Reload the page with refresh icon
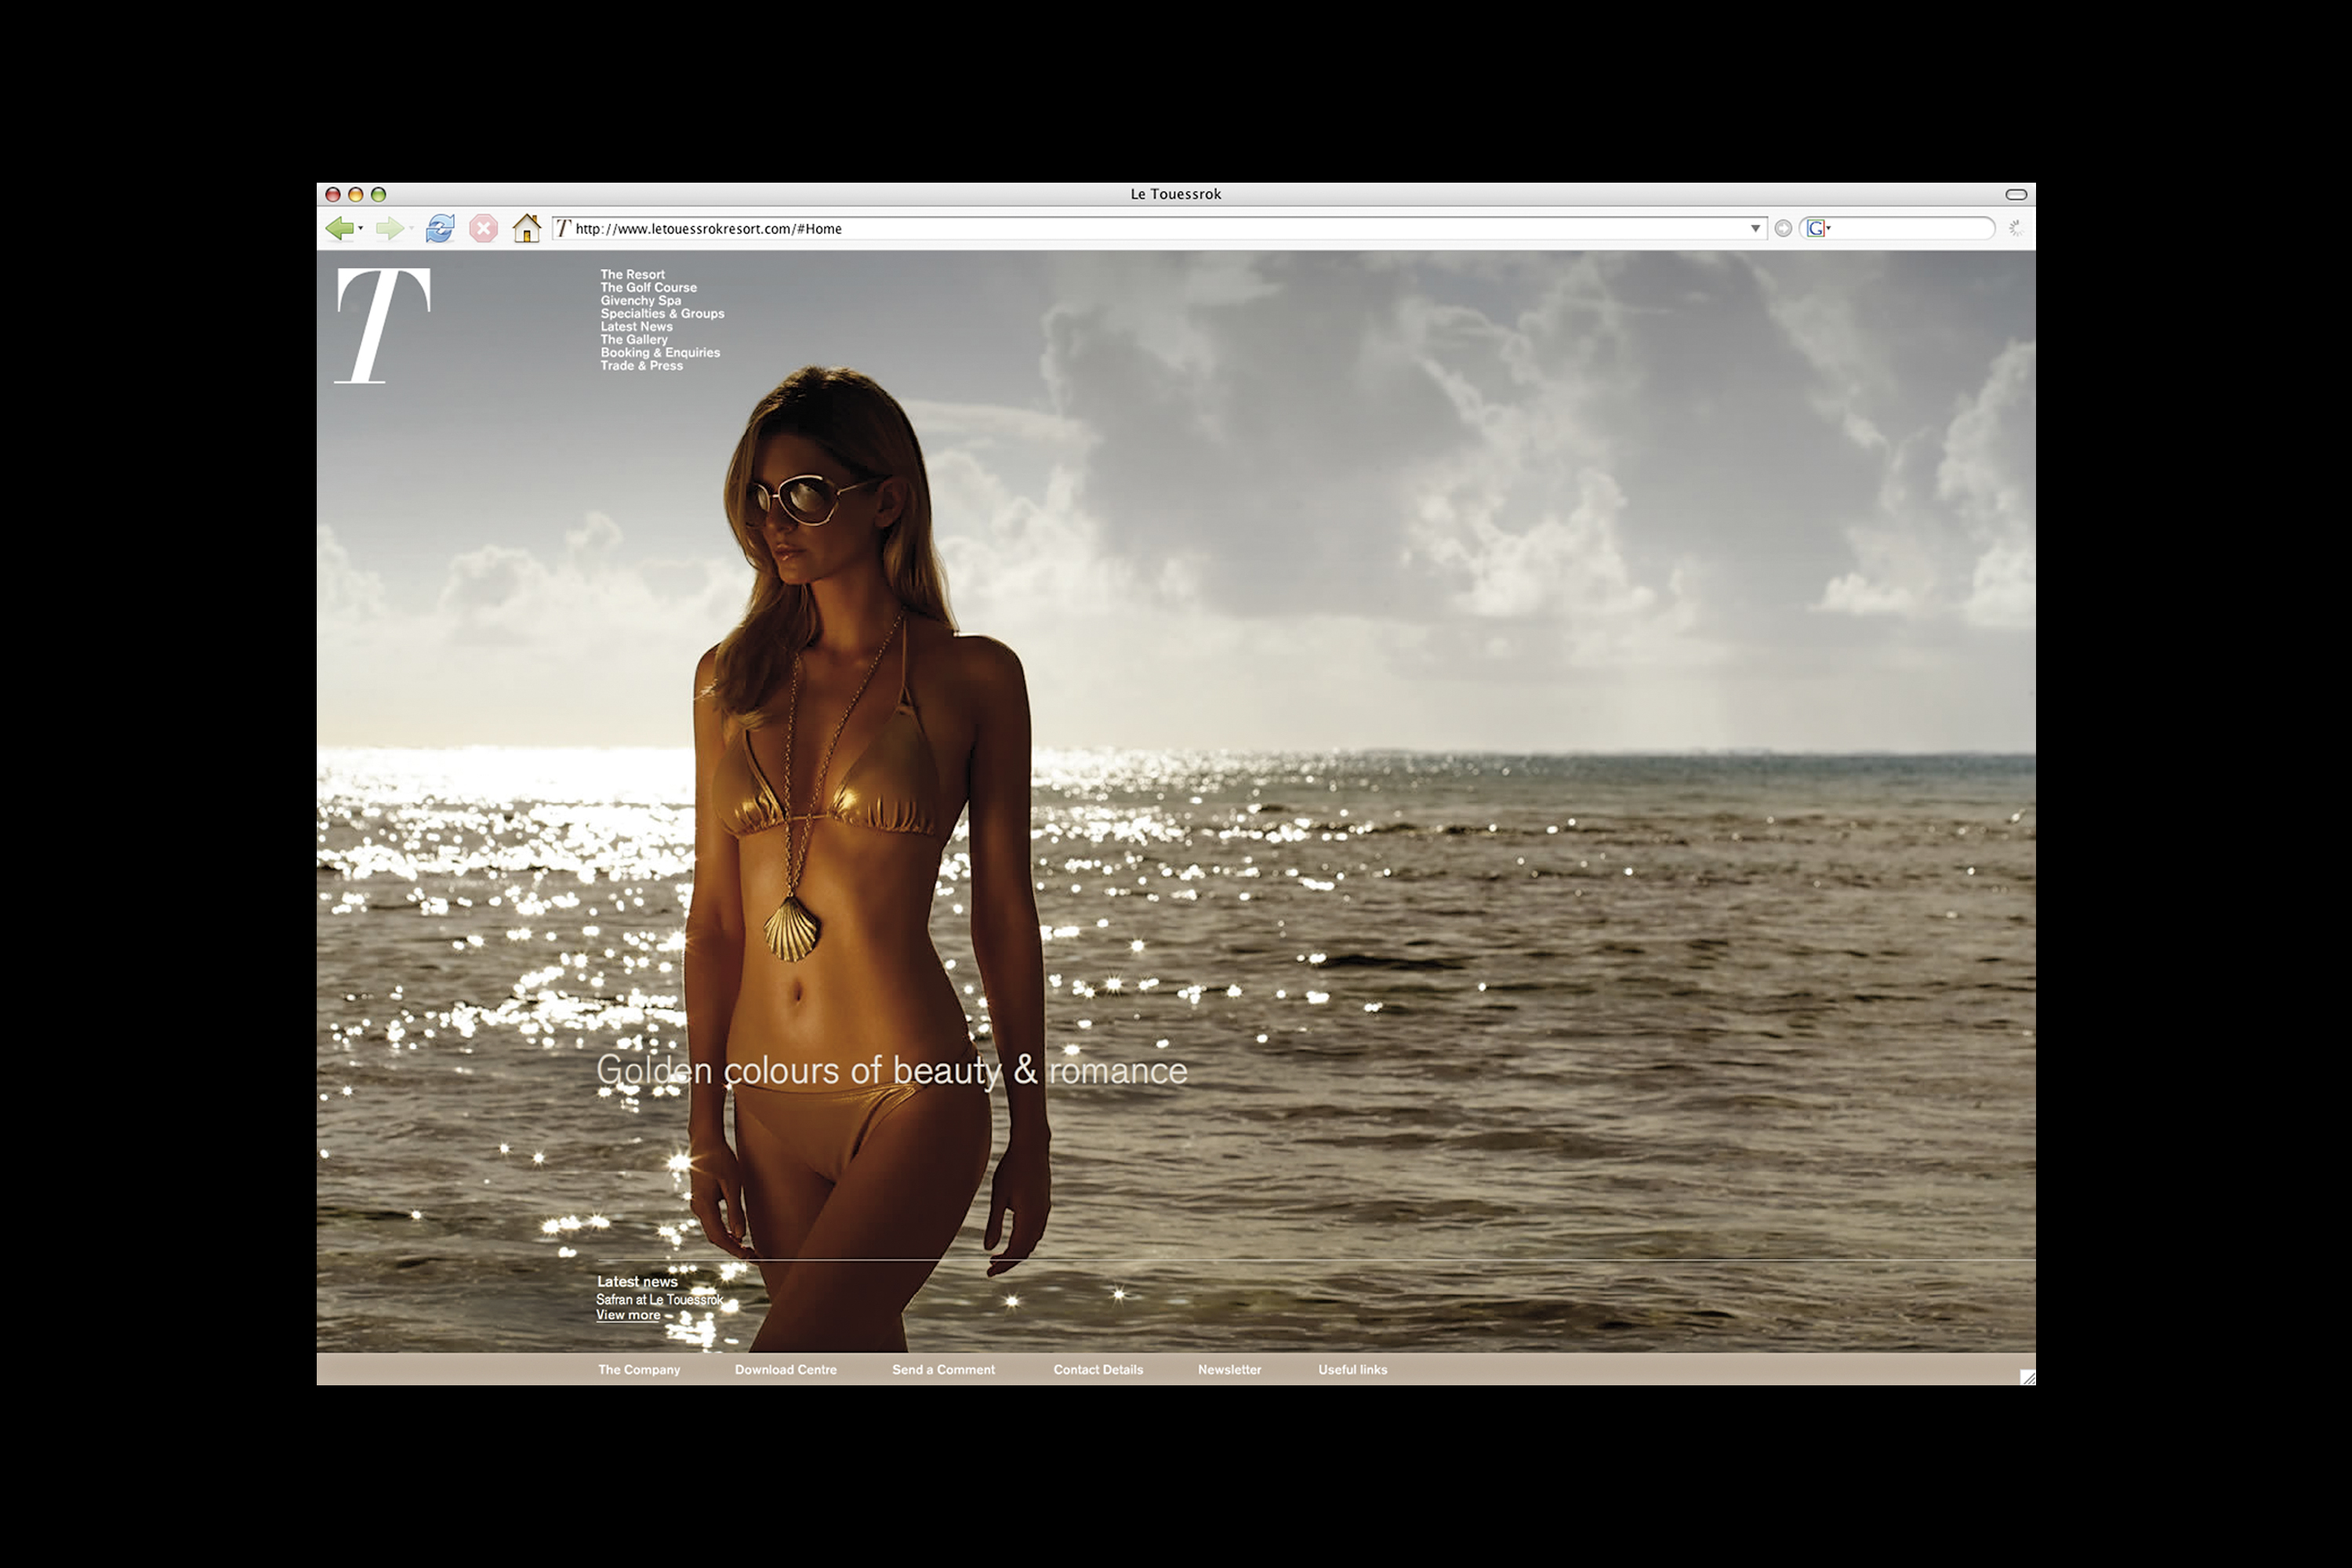 [439, 229]
